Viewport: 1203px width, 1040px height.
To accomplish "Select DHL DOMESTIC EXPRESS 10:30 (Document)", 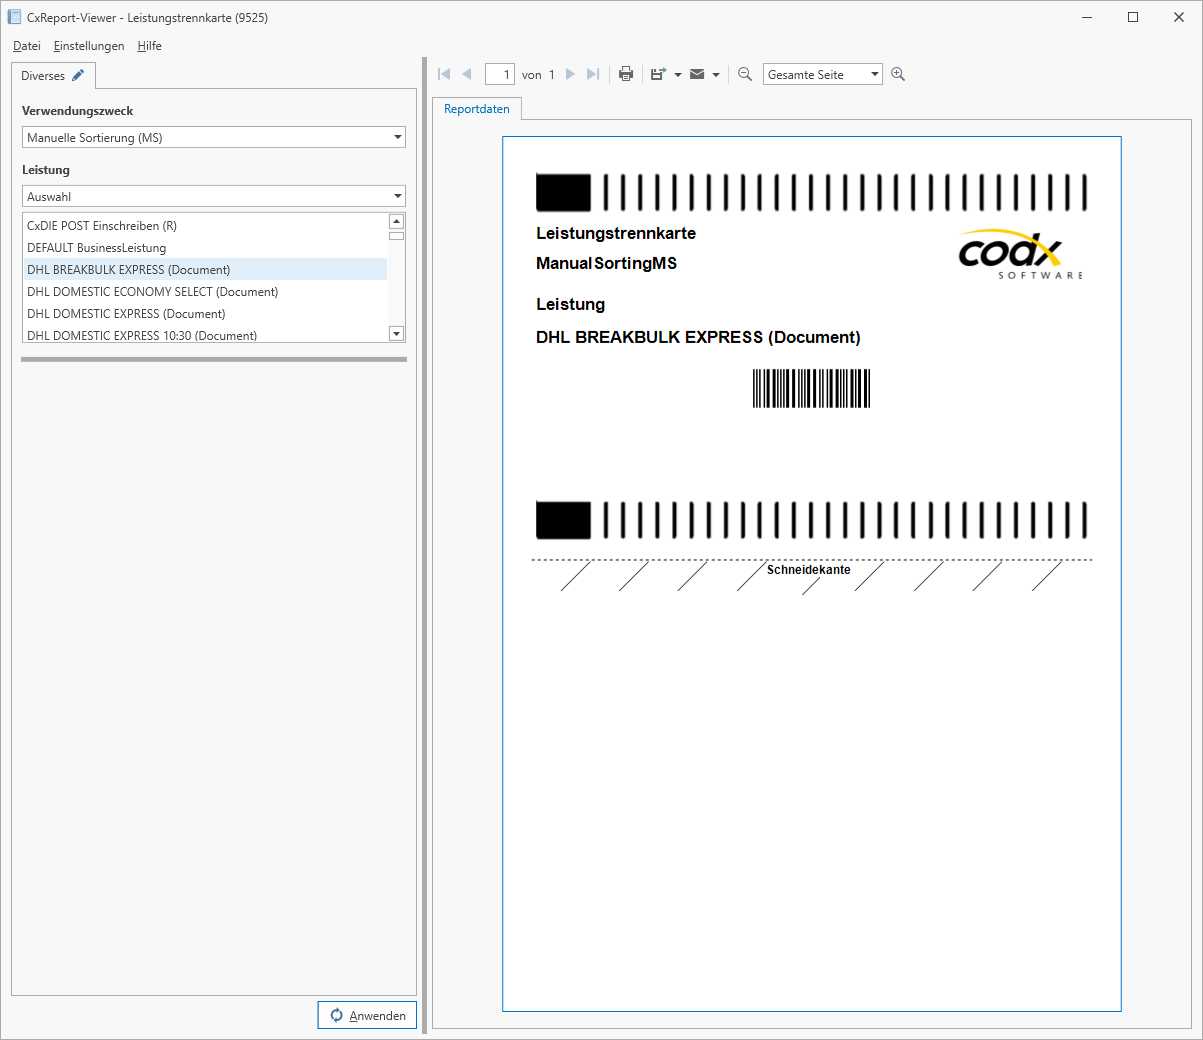I will click(x=205, y=335).
